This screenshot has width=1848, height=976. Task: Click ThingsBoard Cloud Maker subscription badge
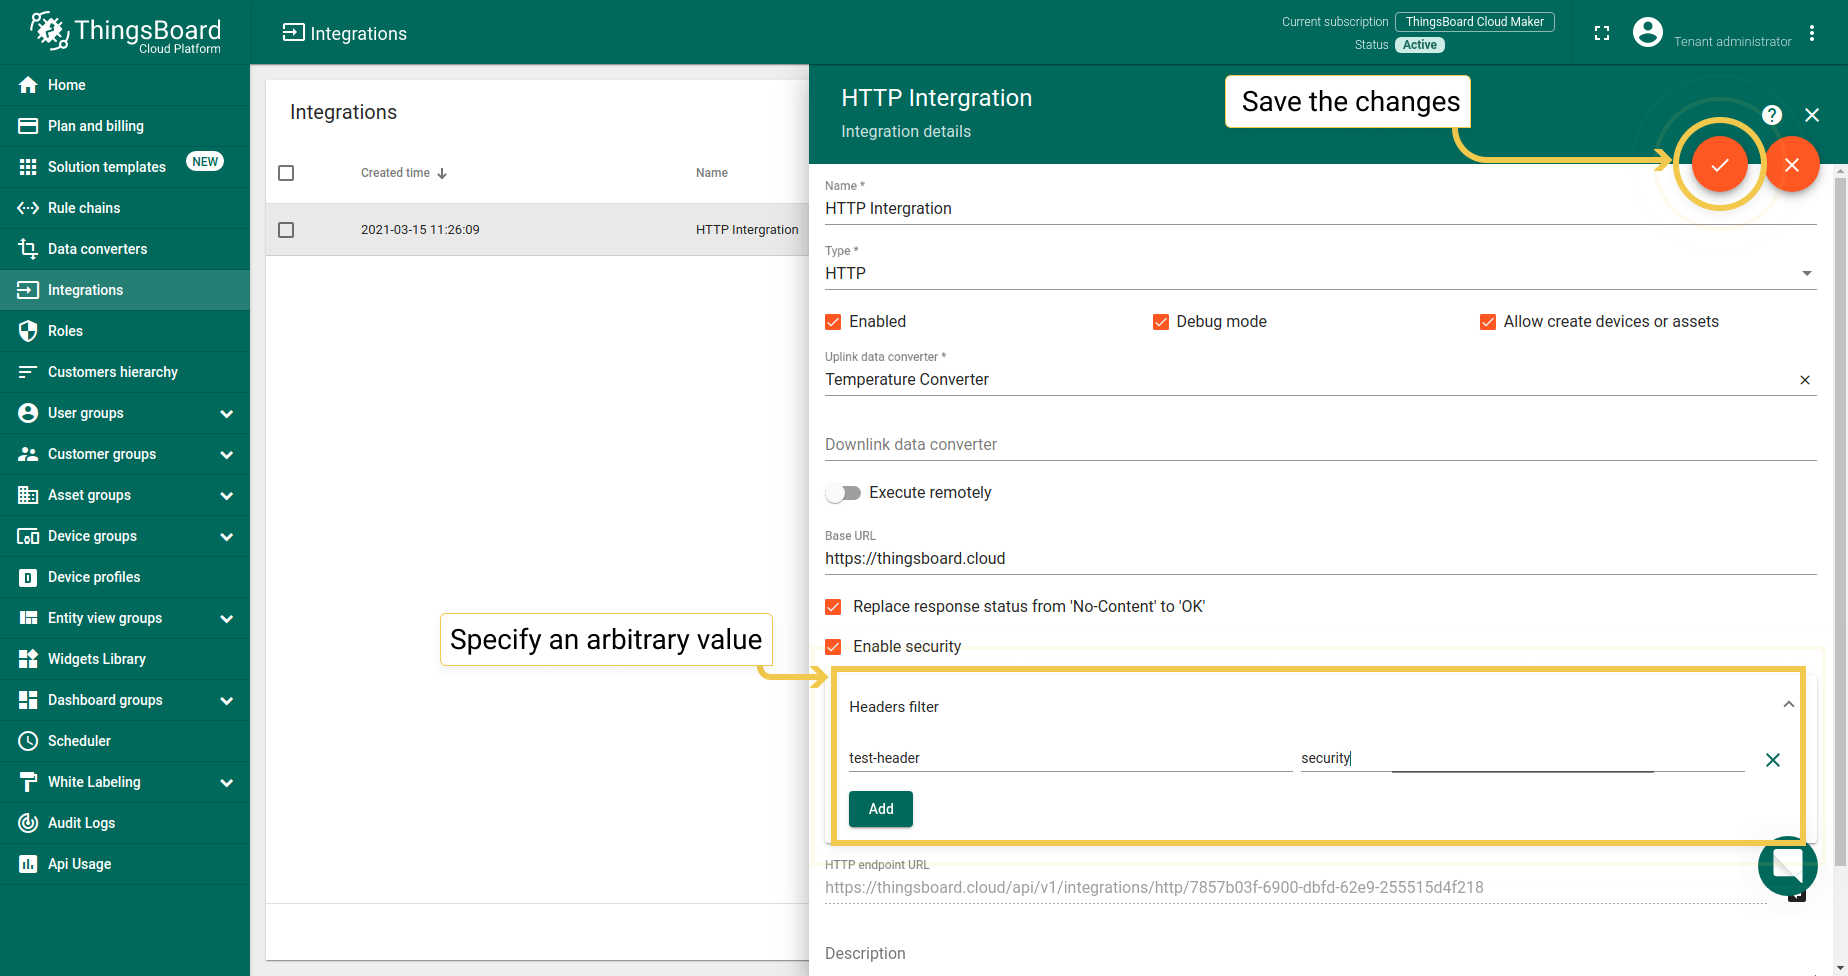coord(1475,22)
